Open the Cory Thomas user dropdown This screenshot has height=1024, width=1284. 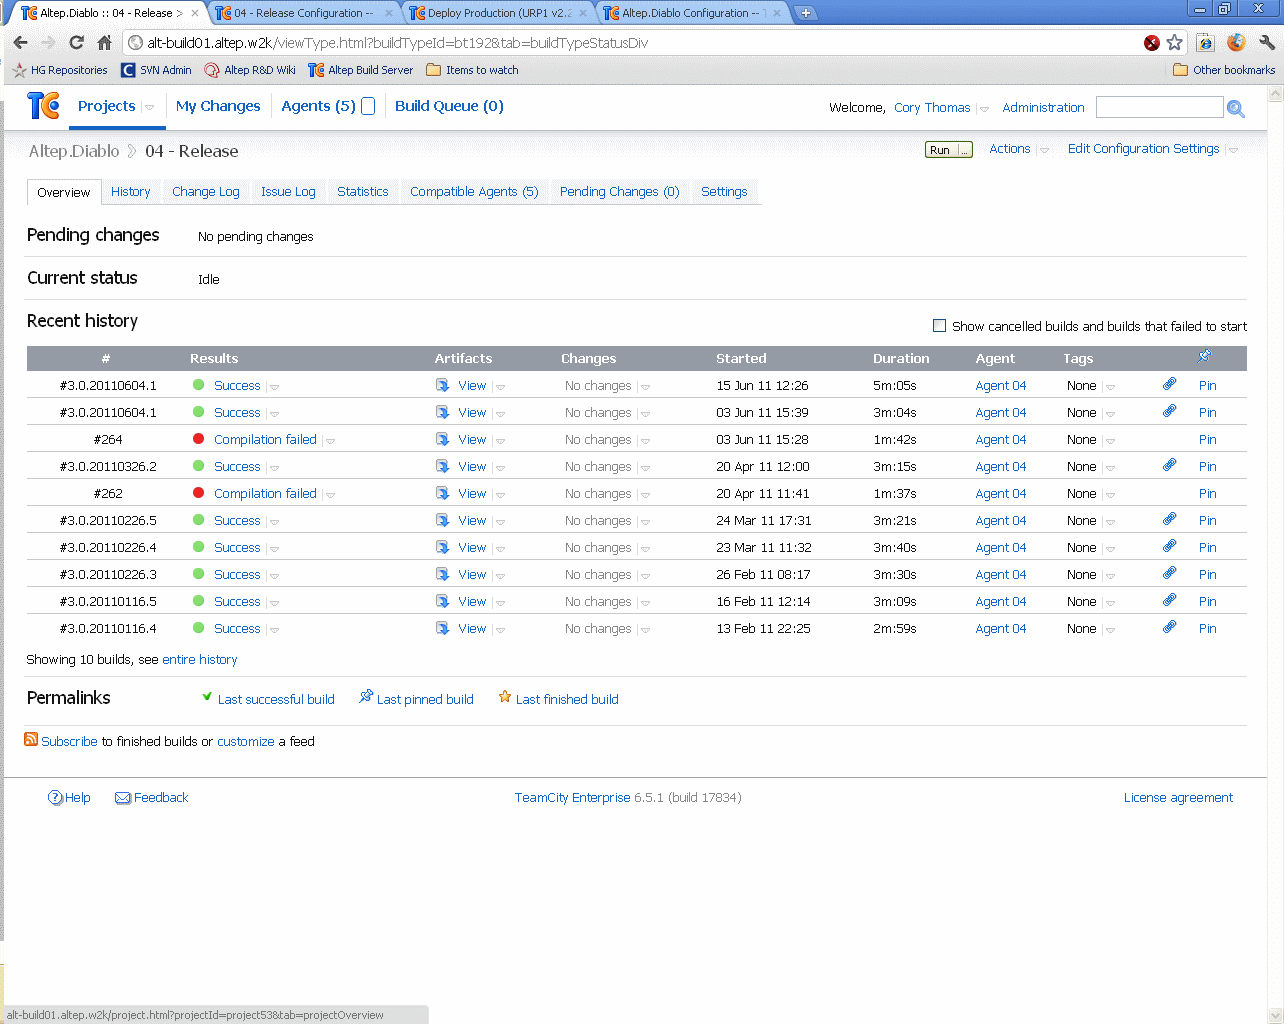point(984,109)
